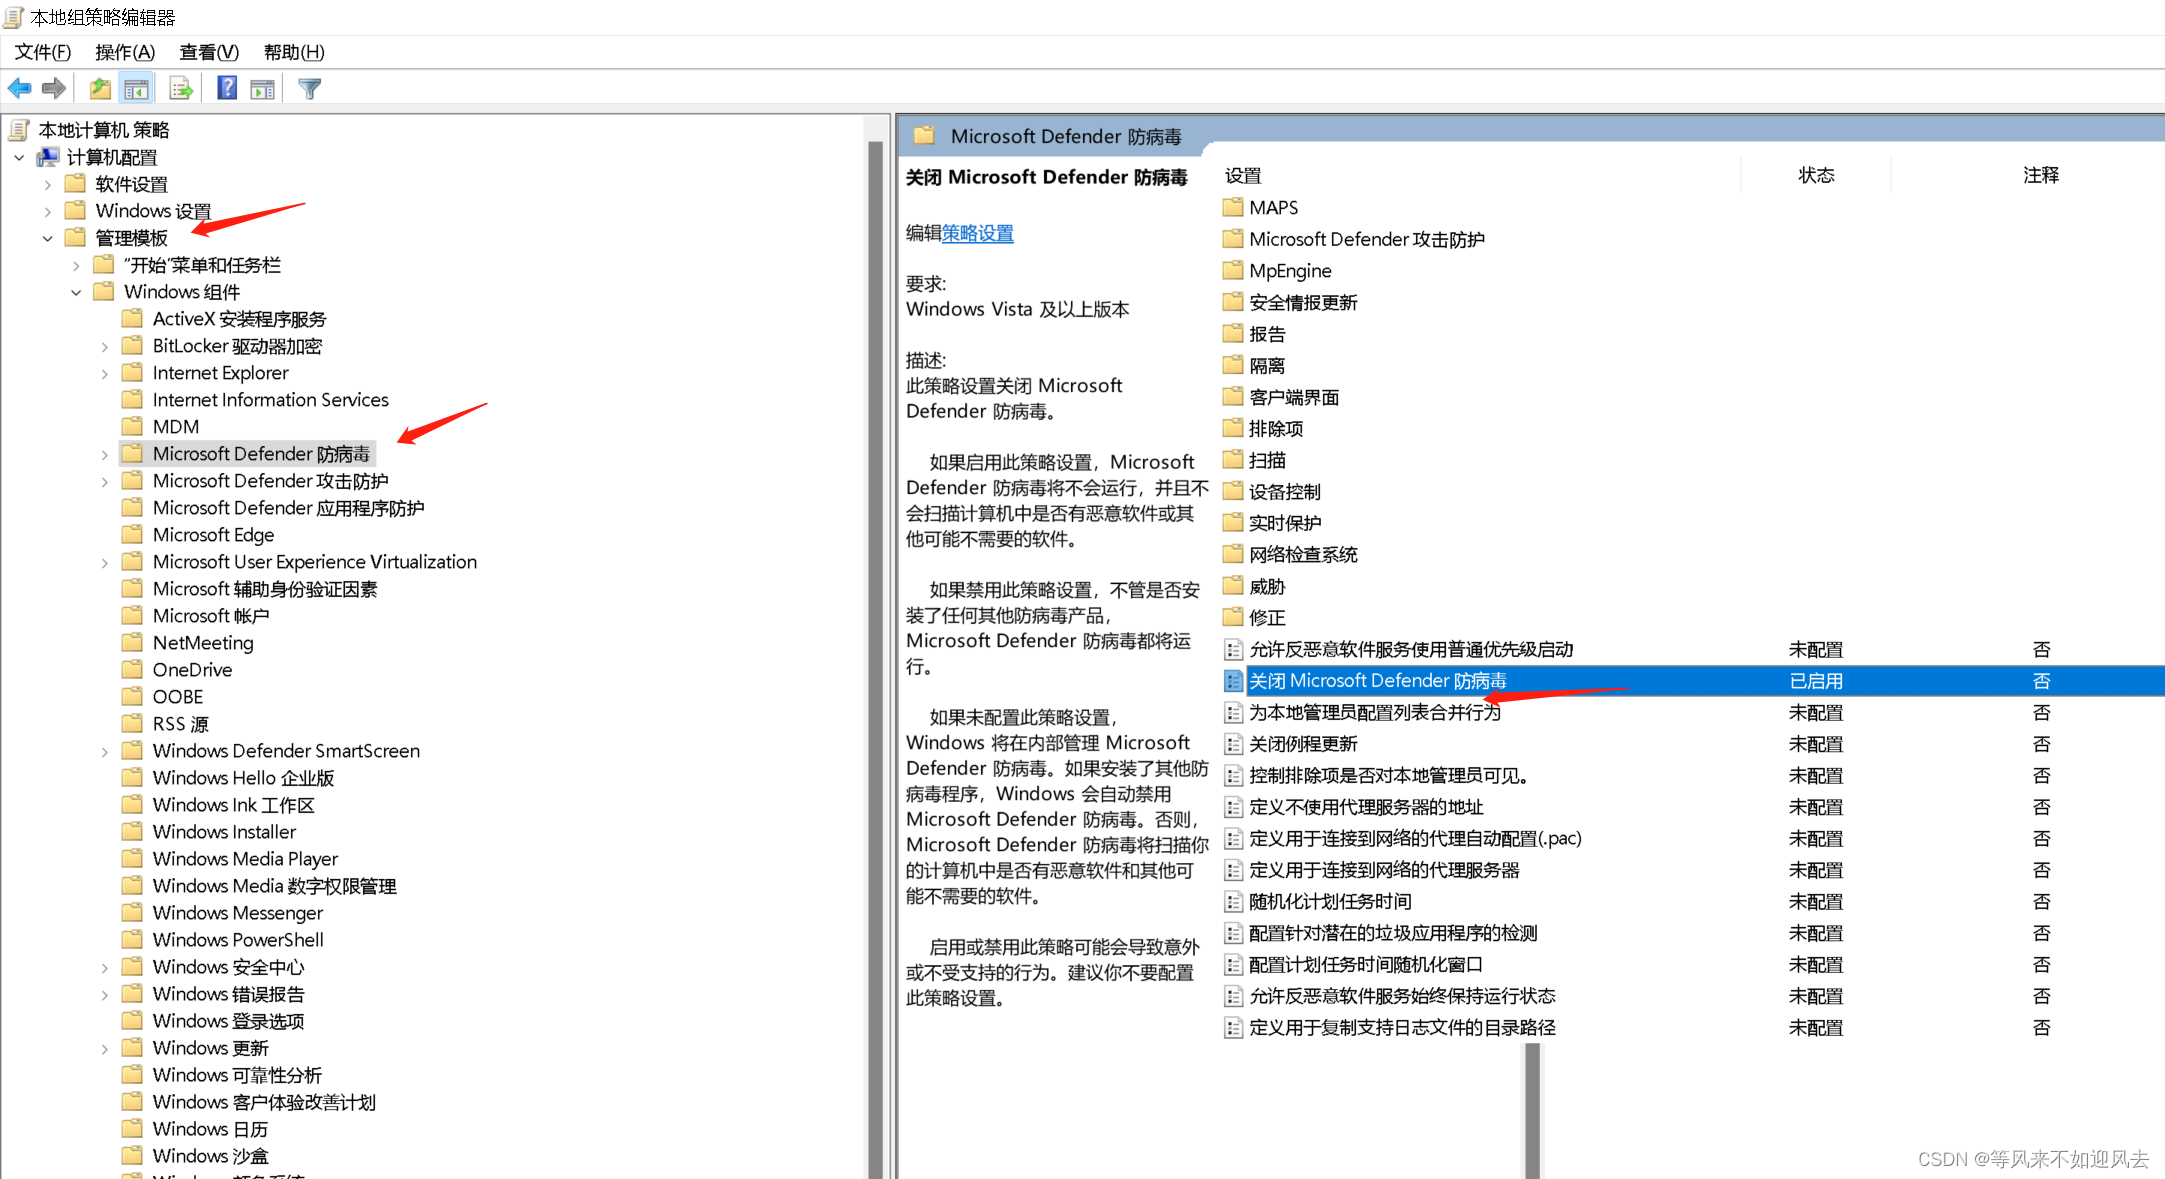Open the 修正 folder icon
This screenshot has height=1179, width=2165.
[1233, 618]
